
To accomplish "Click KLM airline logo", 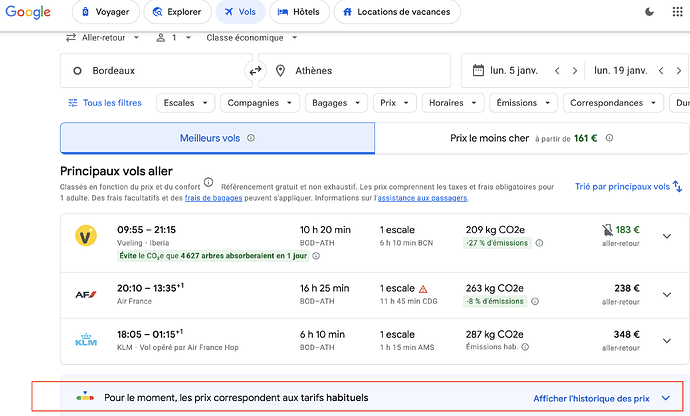I will (86, 340).
